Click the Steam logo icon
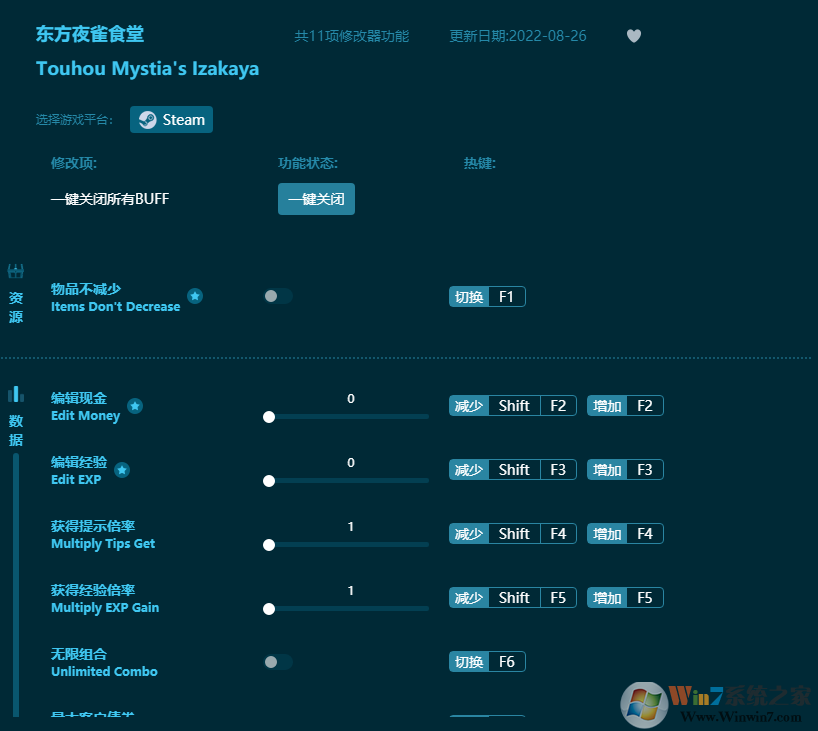 pyautogui.click(x=147, y=120)
